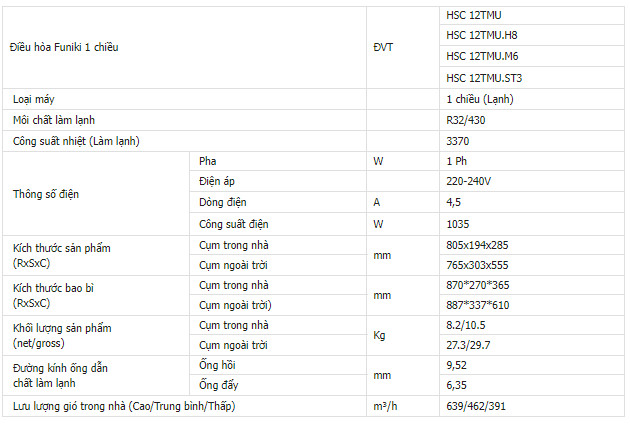Image resolution: width=630 pixels, height=437 pixels.
Task: Select the ĐVT column header
Action: (384, 47)
